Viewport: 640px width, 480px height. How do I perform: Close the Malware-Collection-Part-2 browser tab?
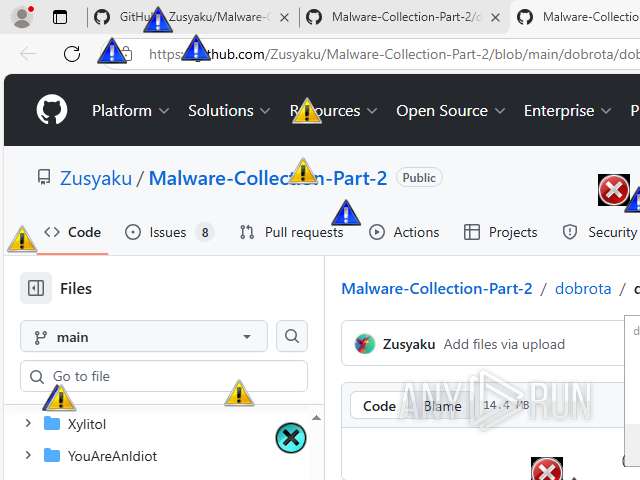tap(495, 18)
